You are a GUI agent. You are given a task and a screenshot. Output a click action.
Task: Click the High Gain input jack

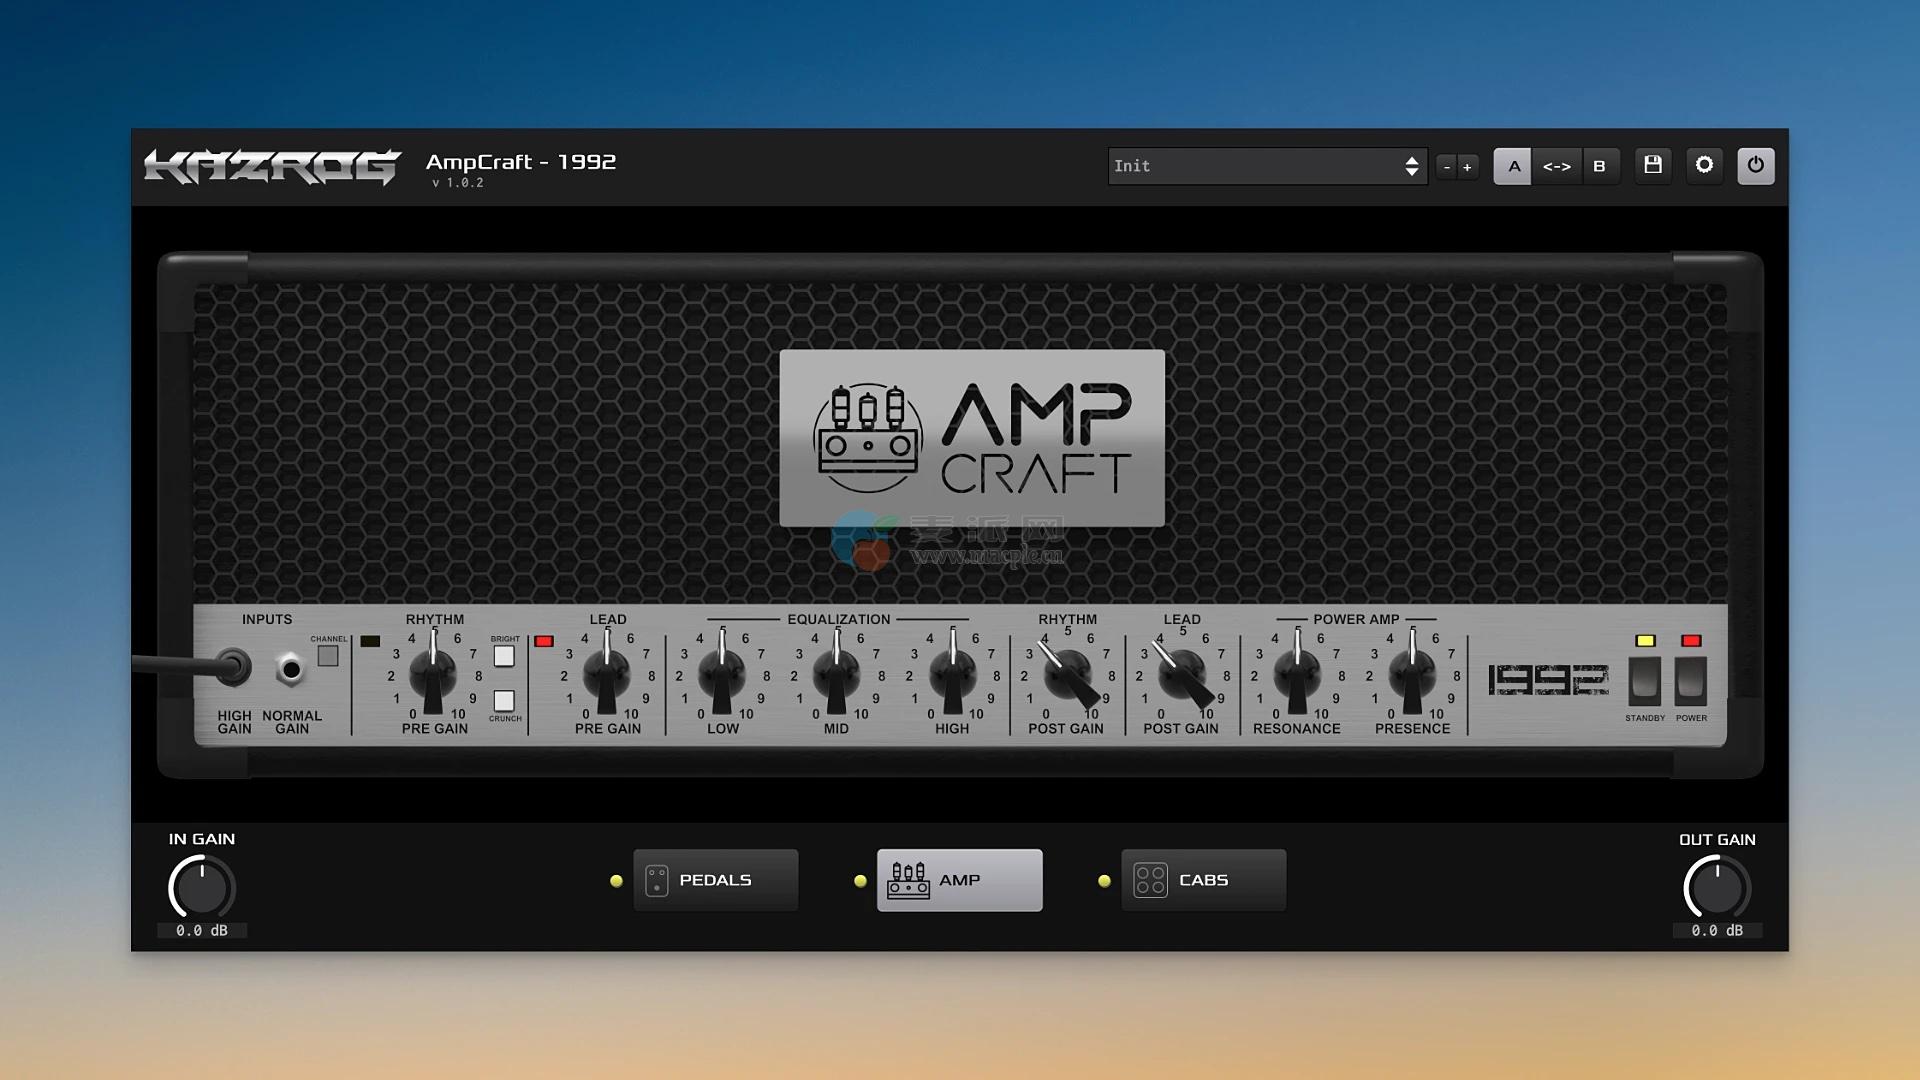click(x=234, y=667)
